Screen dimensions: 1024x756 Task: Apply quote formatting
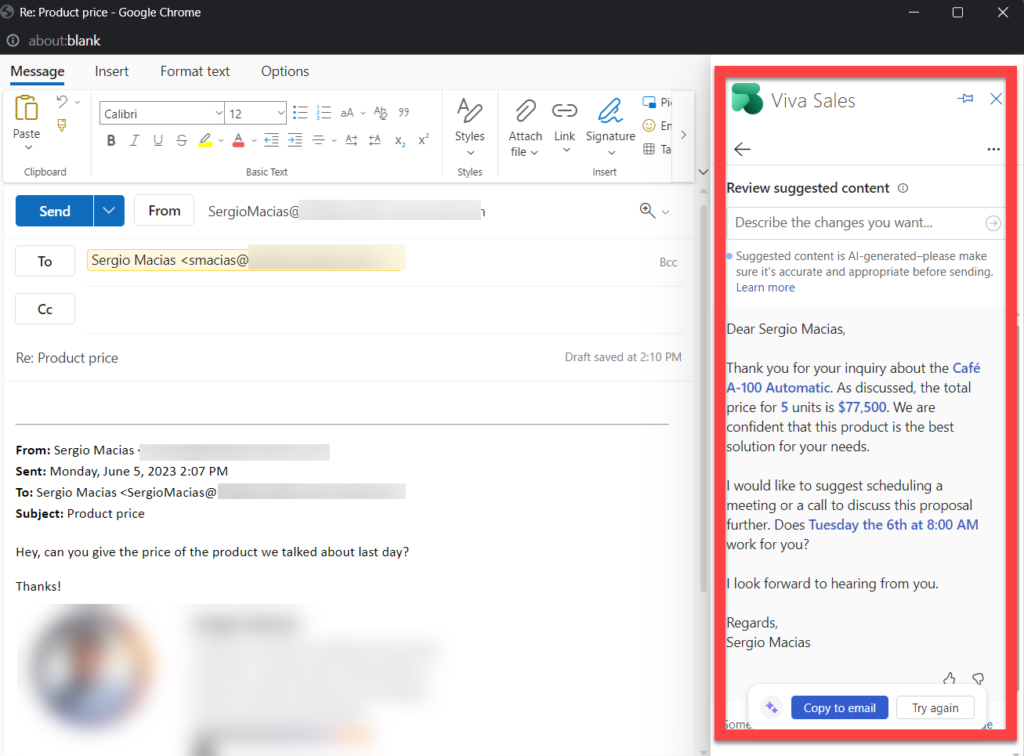[x=404, y=112]
